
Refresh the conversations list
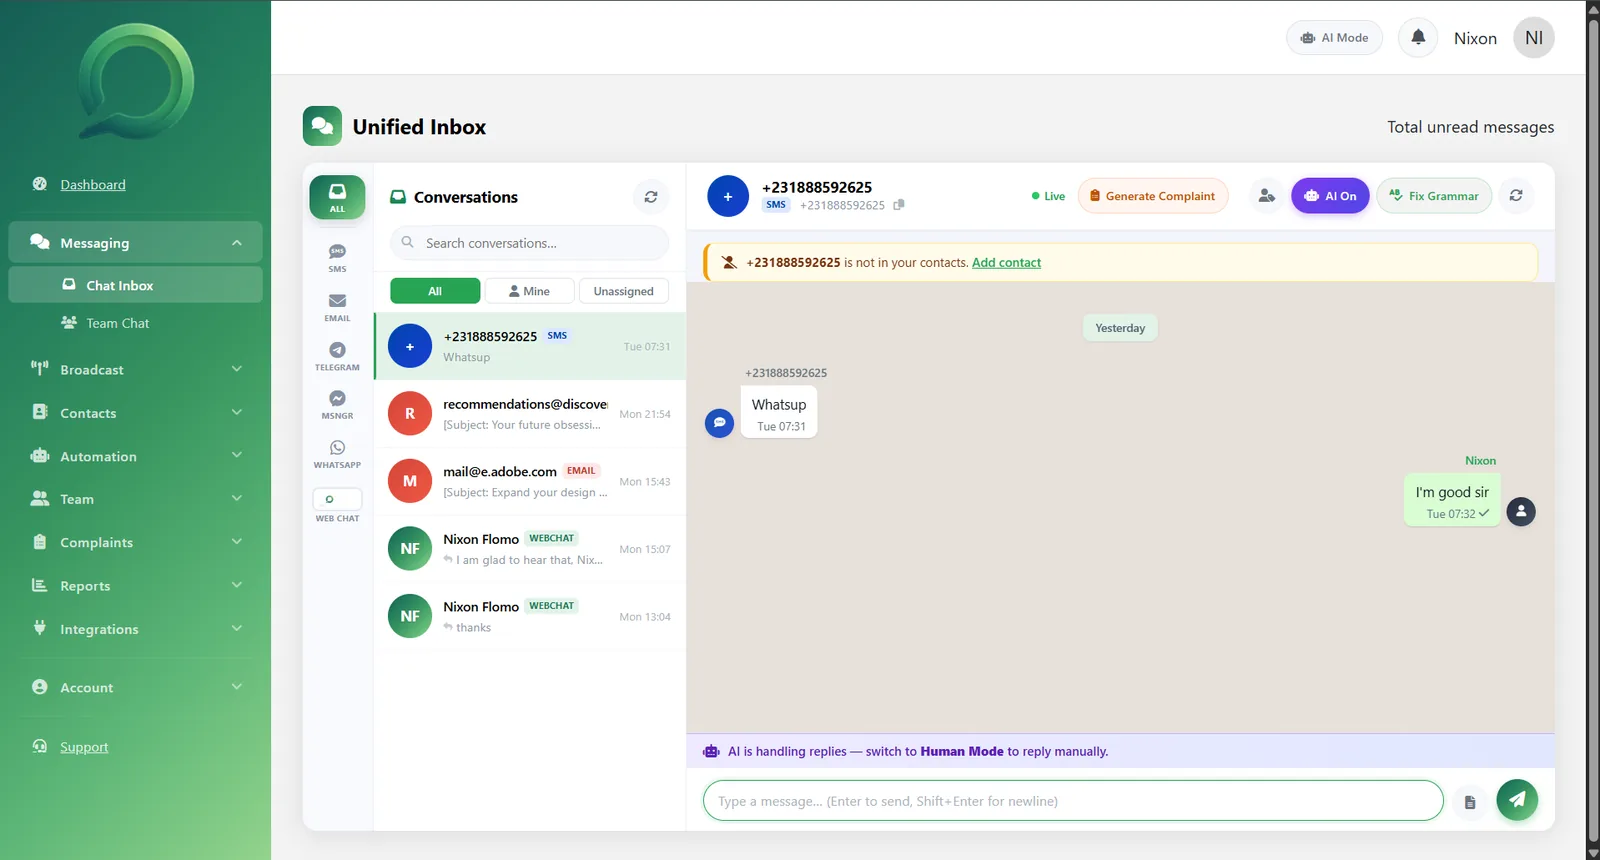pos(651,197)
